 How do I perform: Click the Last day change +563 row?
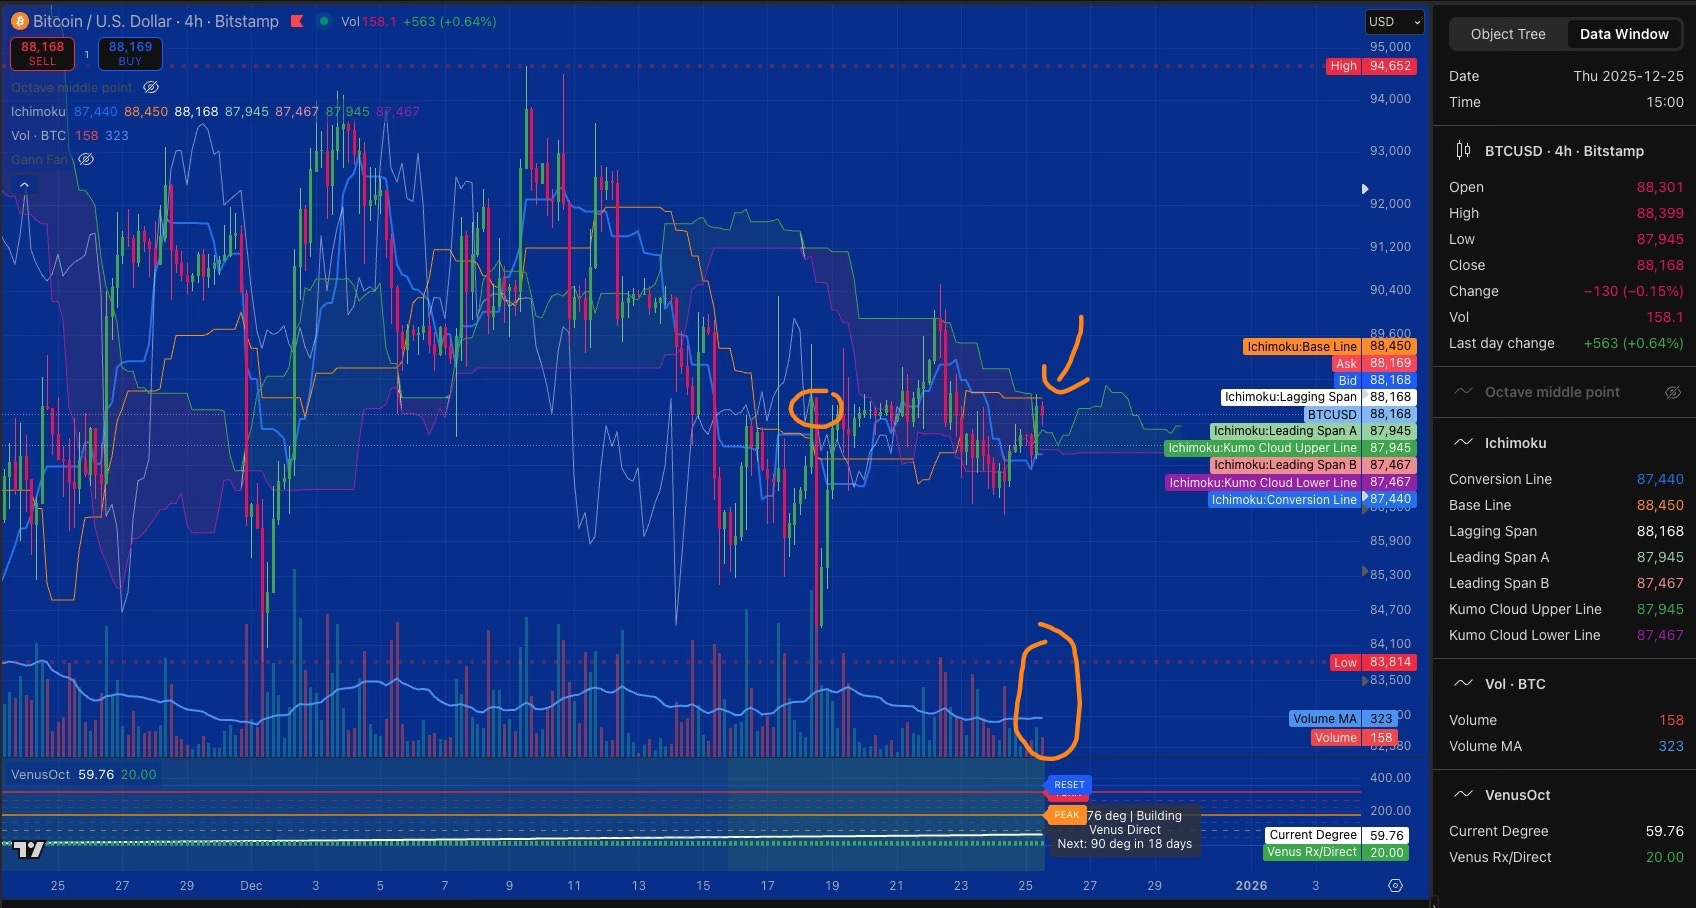(1566, 343)
